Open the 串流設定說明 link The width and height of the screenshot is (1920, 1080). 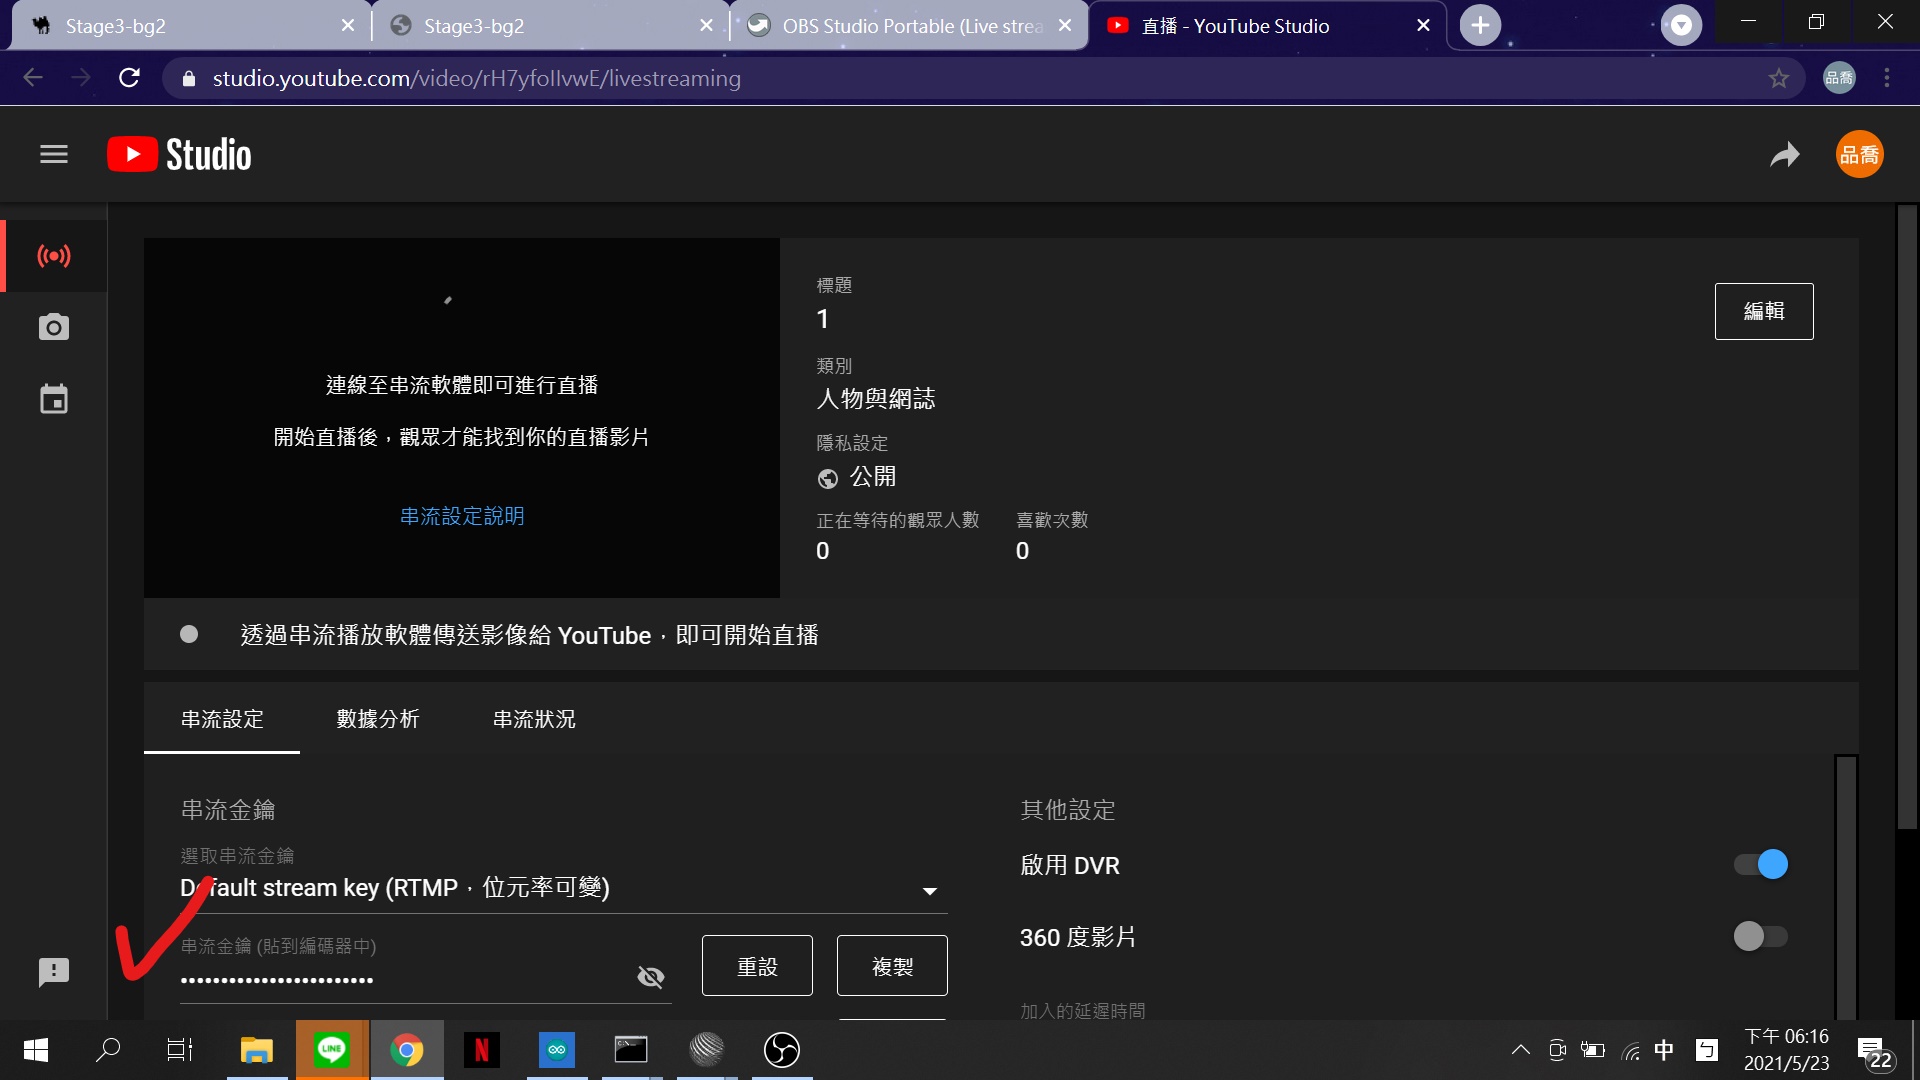click(462, 516)
